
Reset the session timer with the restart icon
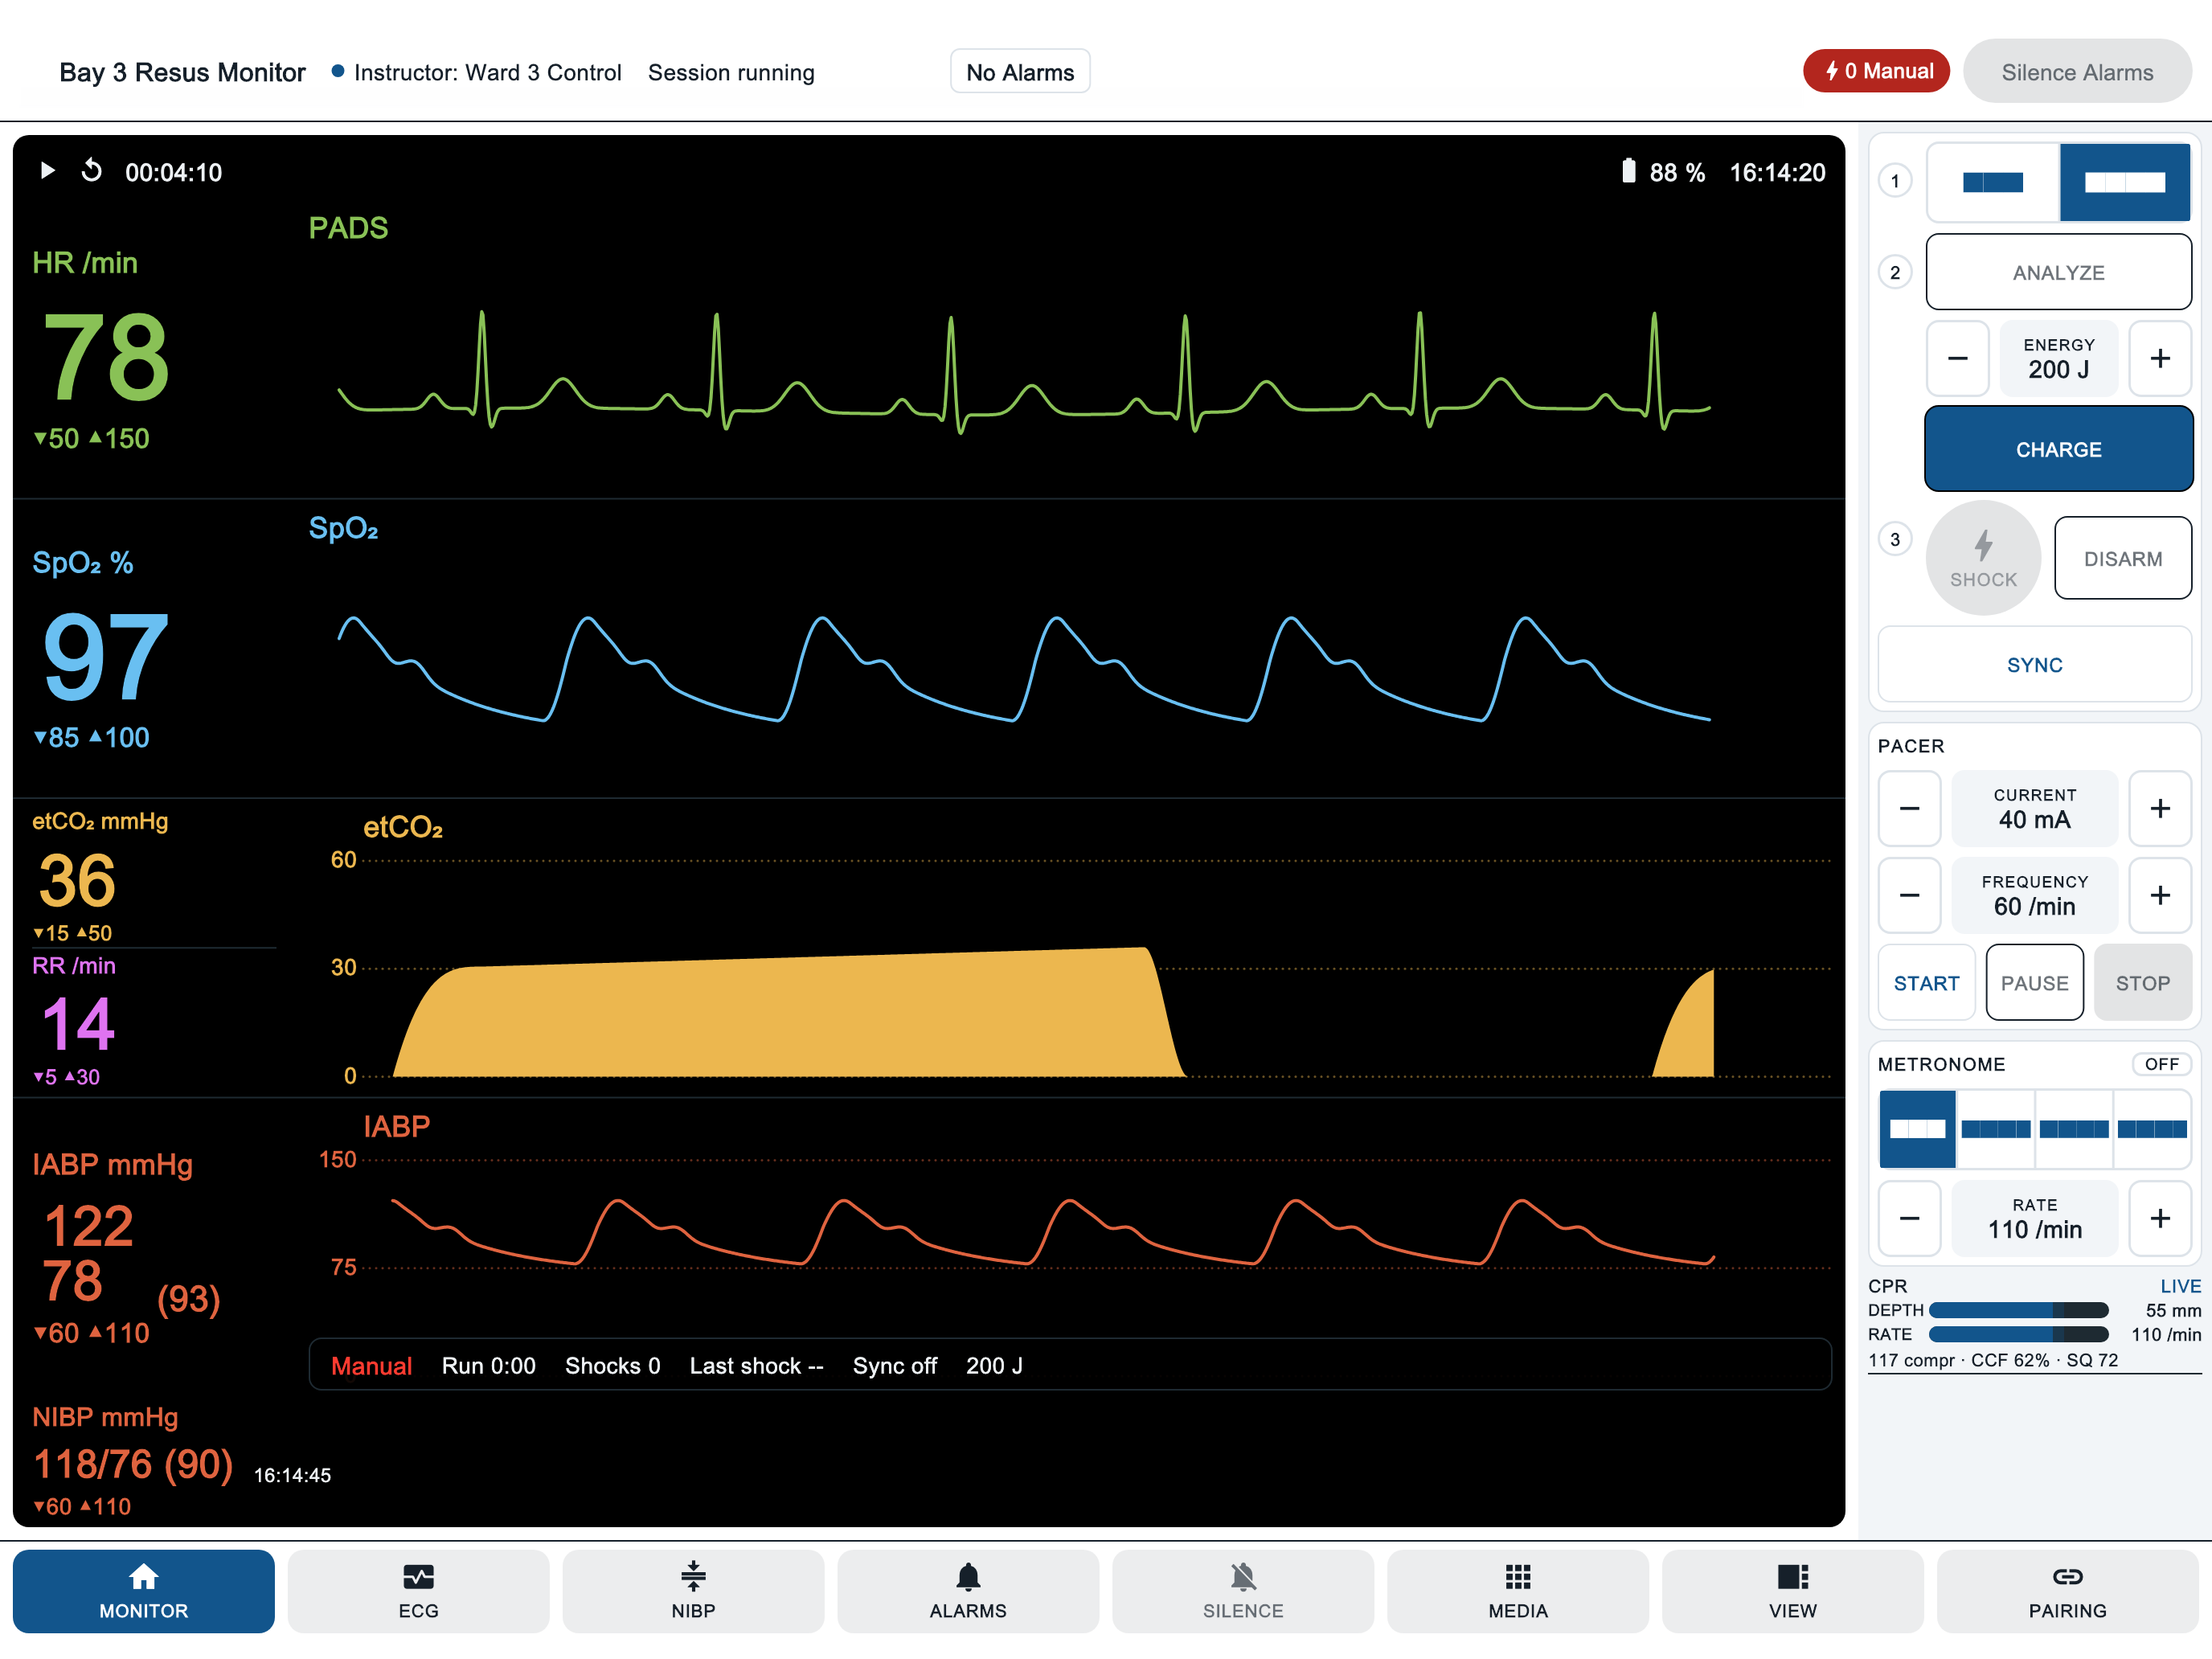(x=91, y=171)
